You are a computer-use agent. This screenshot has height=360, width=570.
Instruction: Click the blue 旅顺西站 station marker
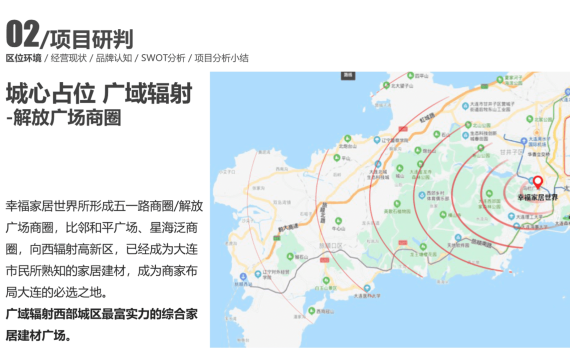pos(243,277)
